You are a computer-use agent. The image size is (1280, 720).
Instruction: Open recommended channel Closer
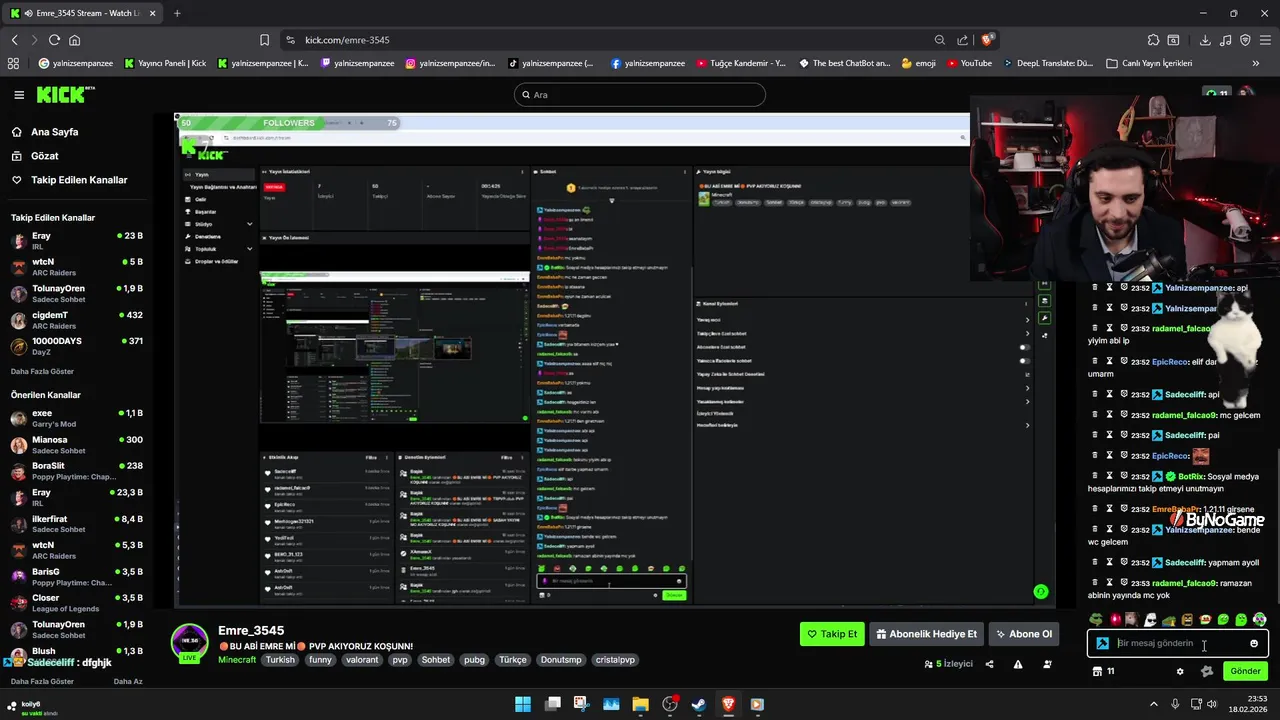(76, 603)
